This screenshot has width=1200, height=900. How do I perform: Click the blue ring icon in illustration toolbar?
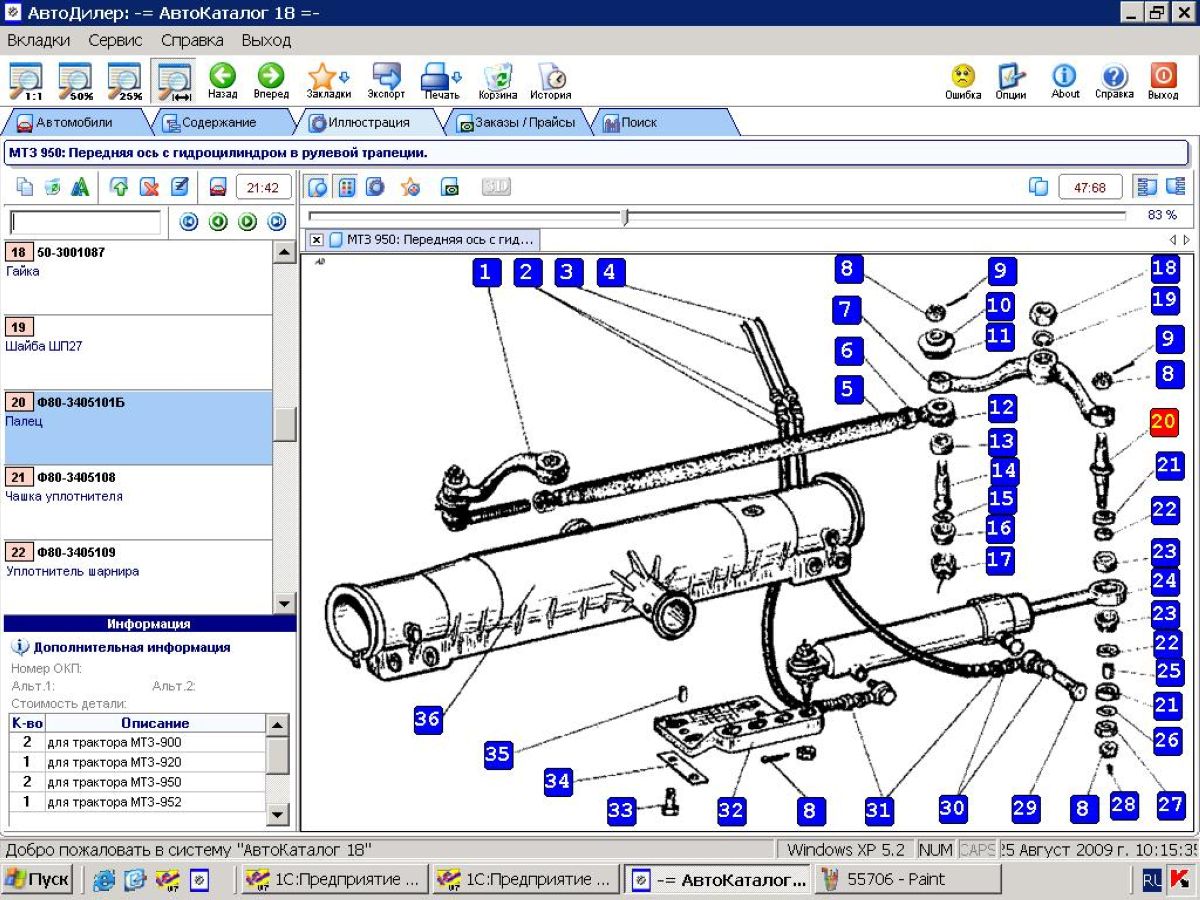[376, 187]
